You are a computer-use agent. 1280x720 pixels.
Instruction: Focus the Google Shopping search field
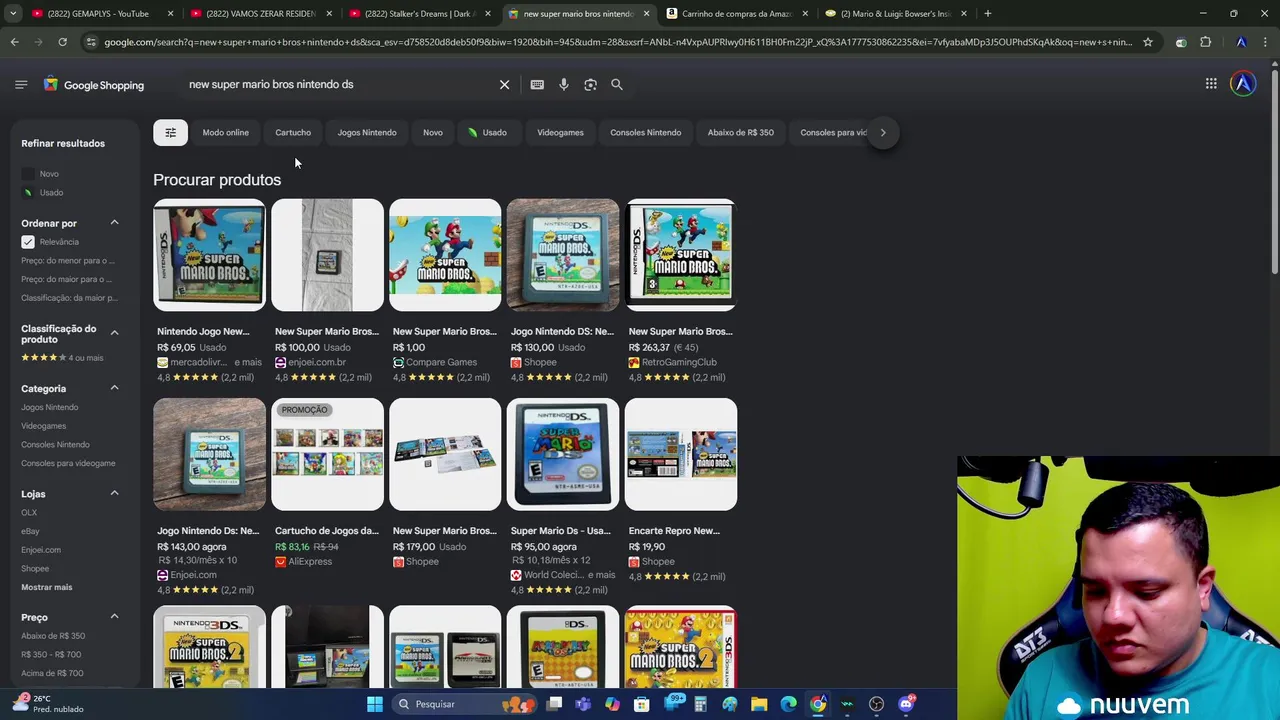point(340,85)
